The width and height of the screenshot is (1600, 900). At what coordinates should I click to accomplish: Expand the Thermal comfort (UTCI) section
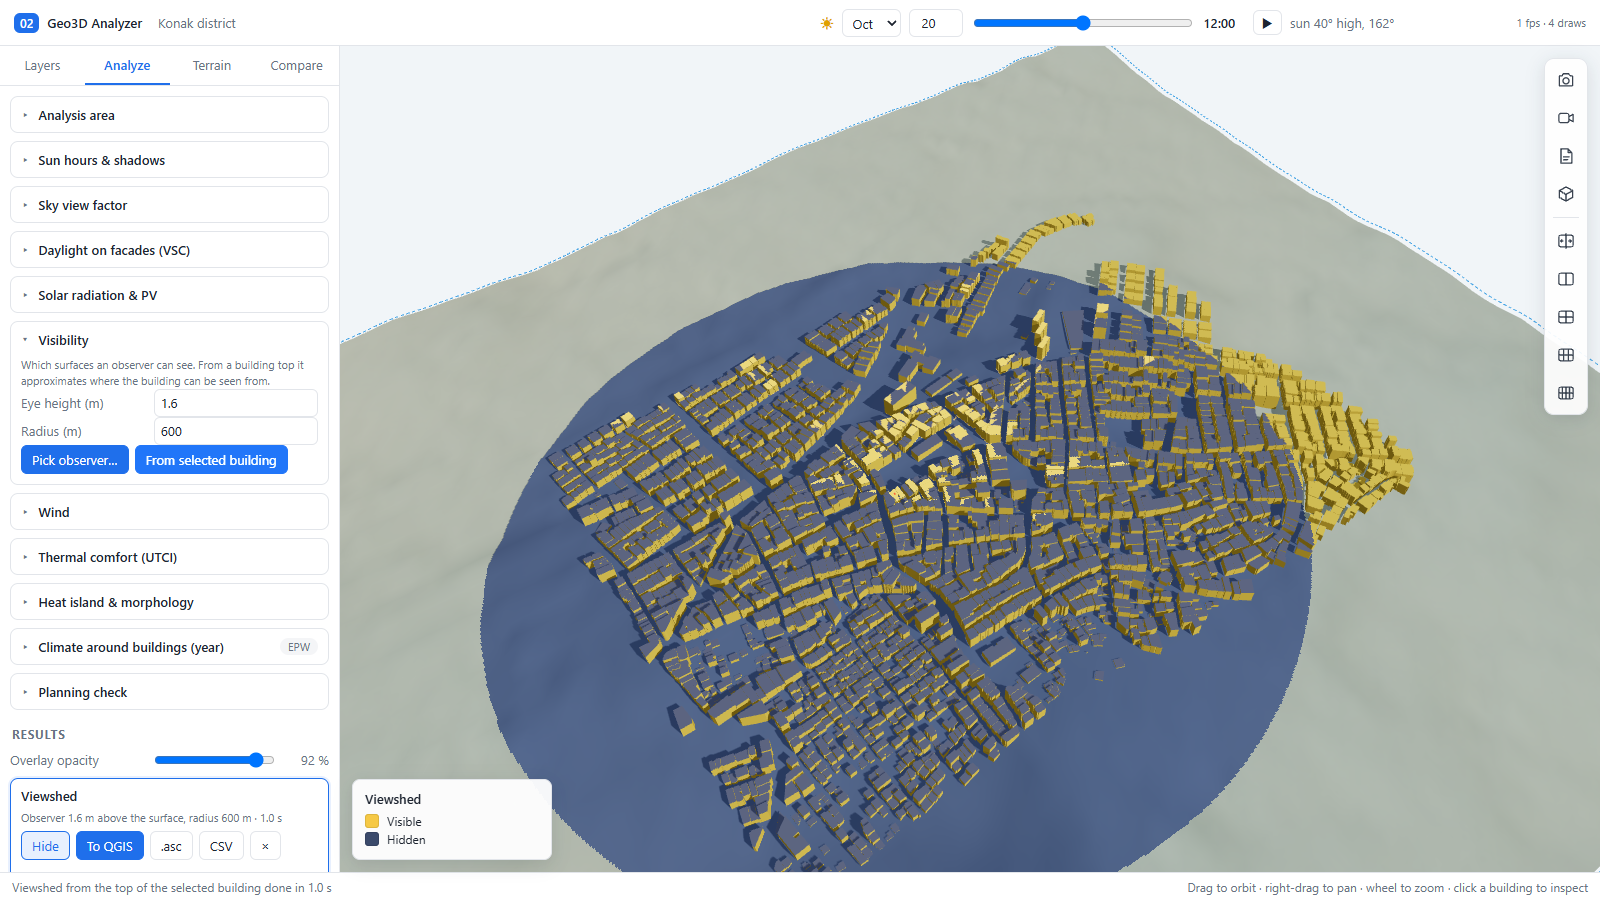click(x=169, y=557)
